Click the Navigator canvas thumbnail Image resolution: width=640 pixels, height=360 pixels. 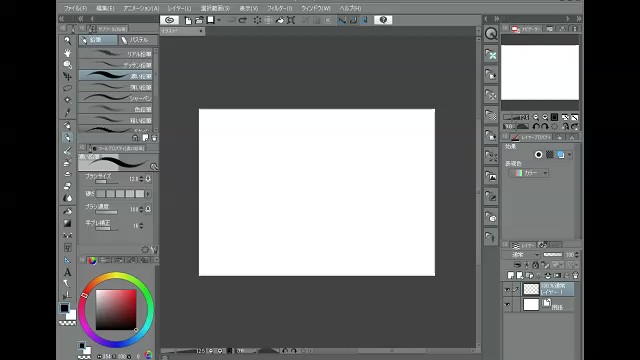click(540, 72)
